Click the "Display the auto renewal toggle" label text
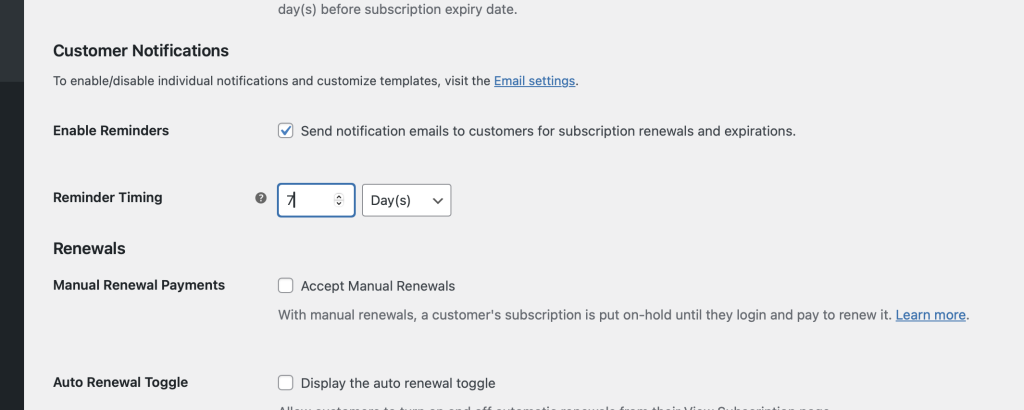Viewport: 1024px width, 410px height. tap(397, 383)
